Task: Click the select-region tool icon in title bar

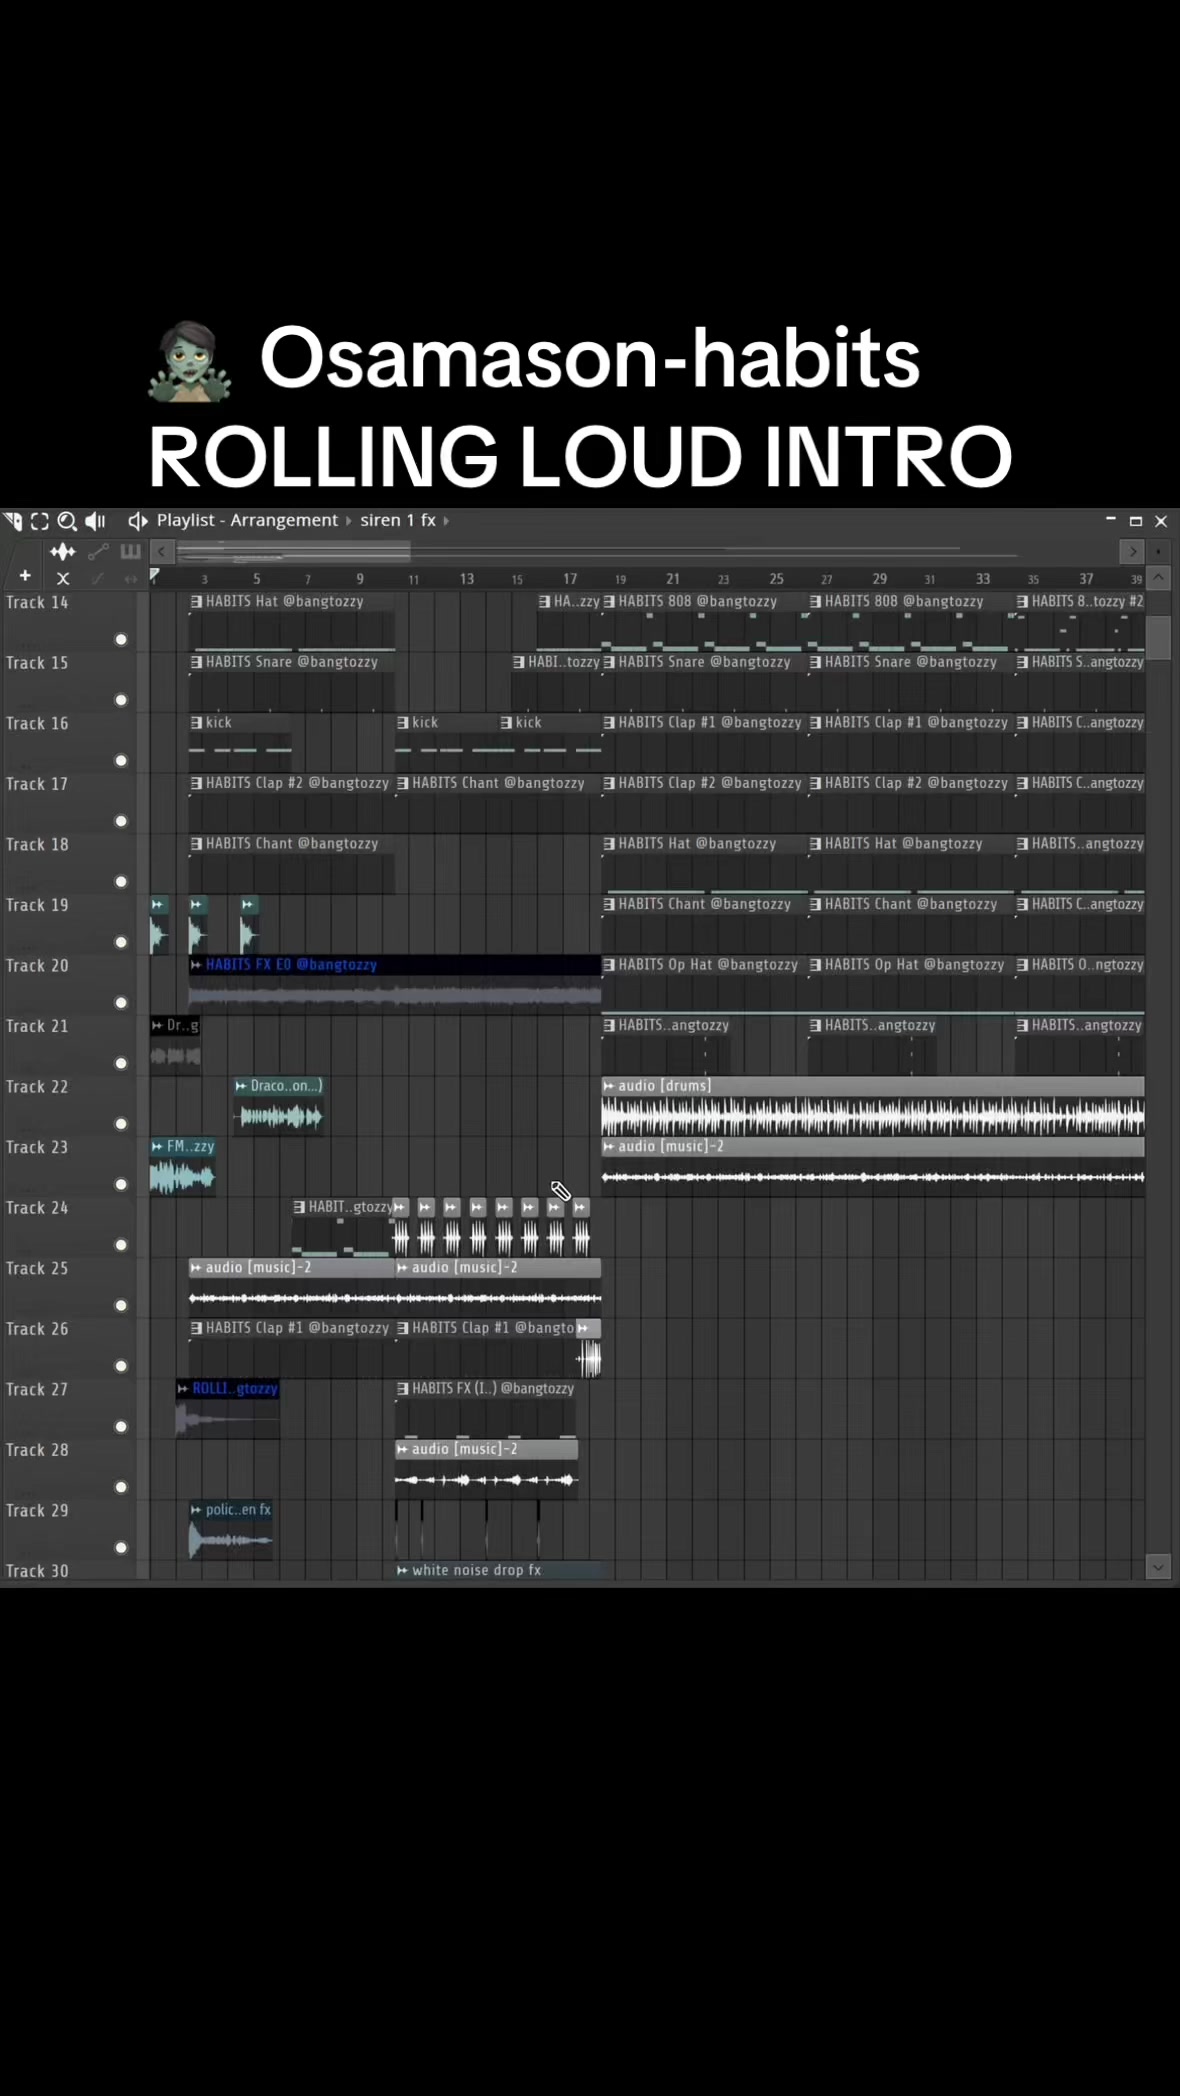Action: click(40, 521)
